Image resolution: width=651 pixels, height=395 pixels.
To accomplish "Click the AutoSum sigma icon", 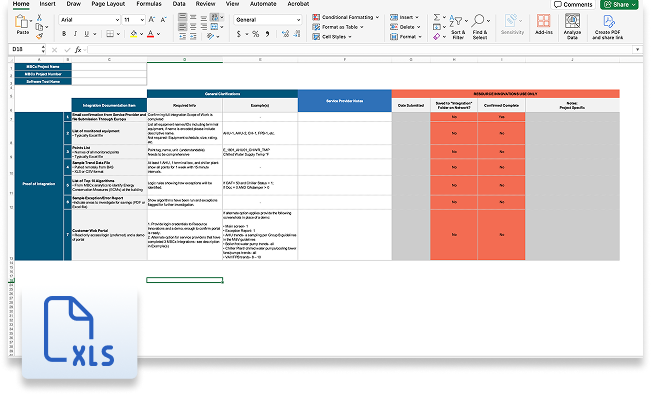I will 437,17.
